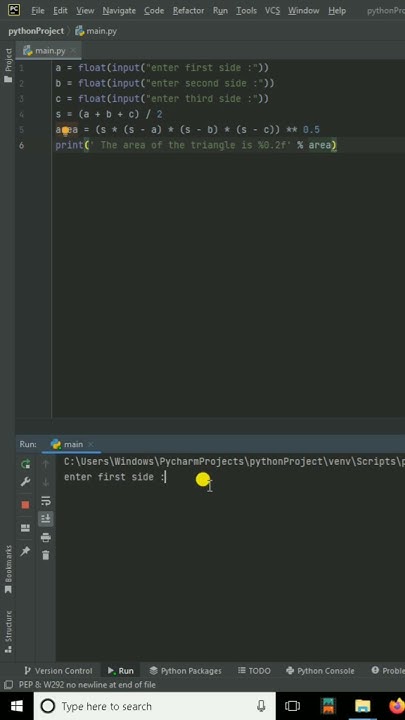
Task: Click the word 'print' on line 6
Action: pyautogui.click(x=69, y=146)
